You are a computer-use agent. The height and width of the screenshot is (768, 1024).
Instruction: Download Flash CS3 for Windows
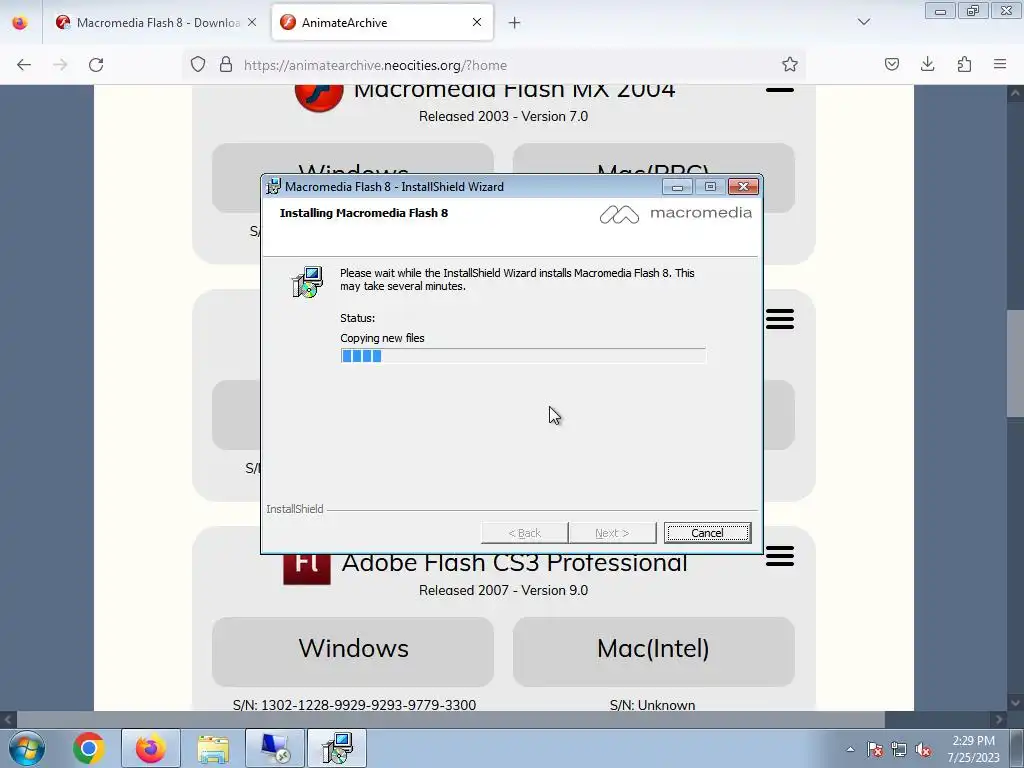353,651
